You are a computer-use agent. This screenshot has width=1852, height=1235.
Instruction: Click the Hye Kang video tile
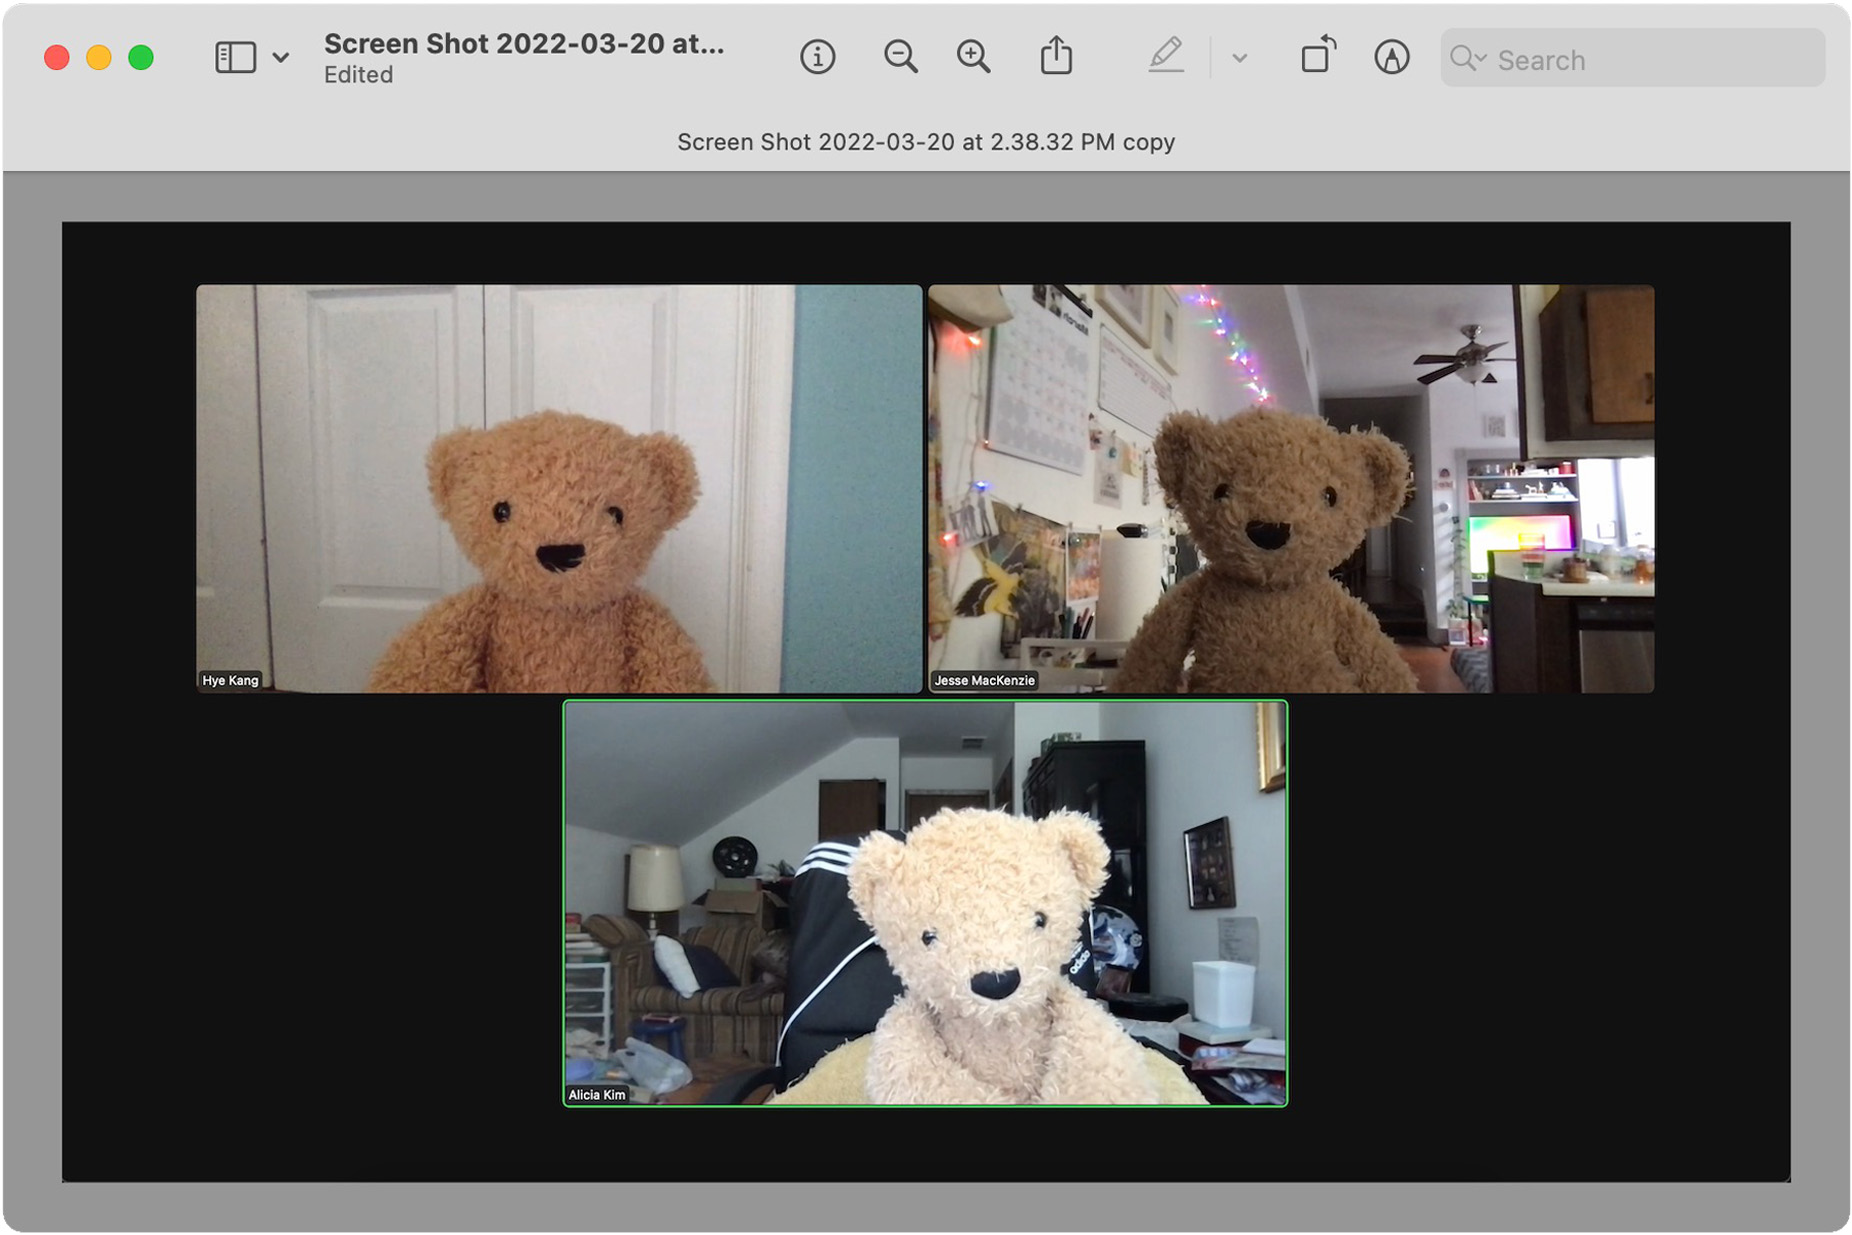[559, 488]
